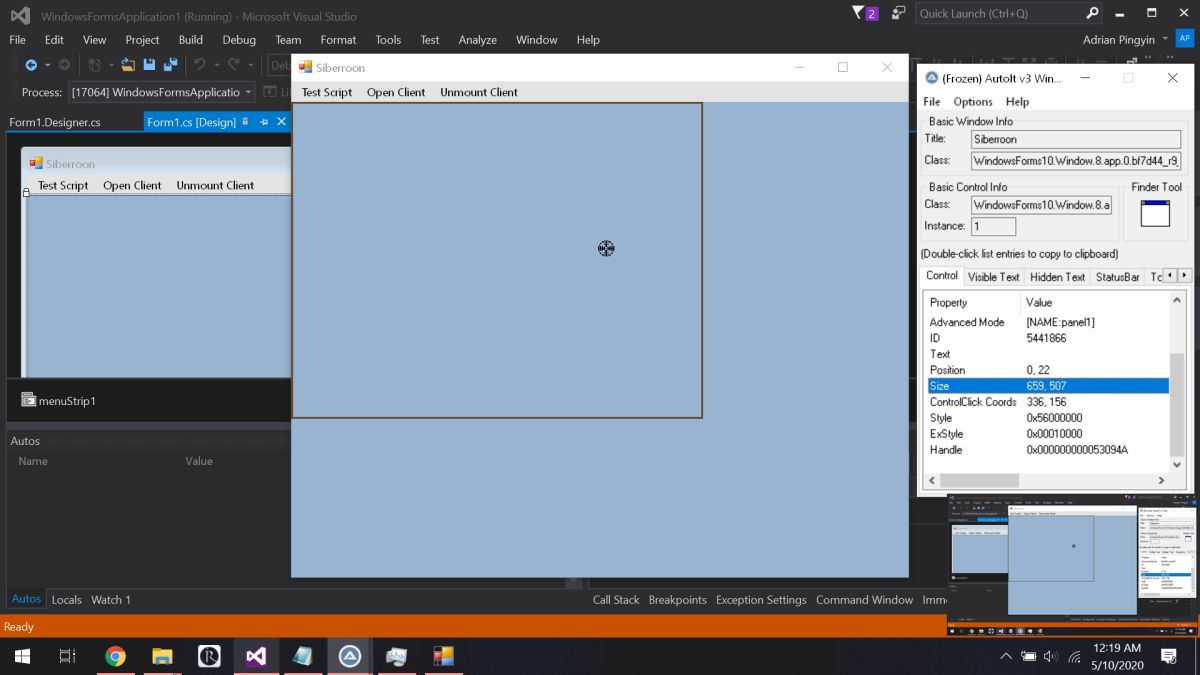Click the AutoIt Finder Tool crosshair icon

click(x=1155, y=213)
